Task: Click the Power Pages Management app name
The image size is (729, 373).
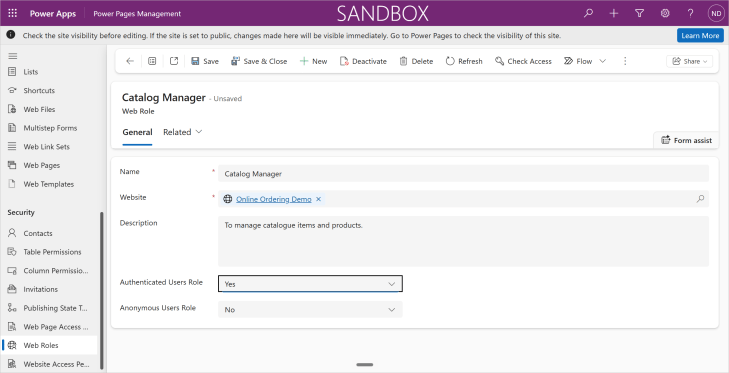Action: click(x=137, y=13)
